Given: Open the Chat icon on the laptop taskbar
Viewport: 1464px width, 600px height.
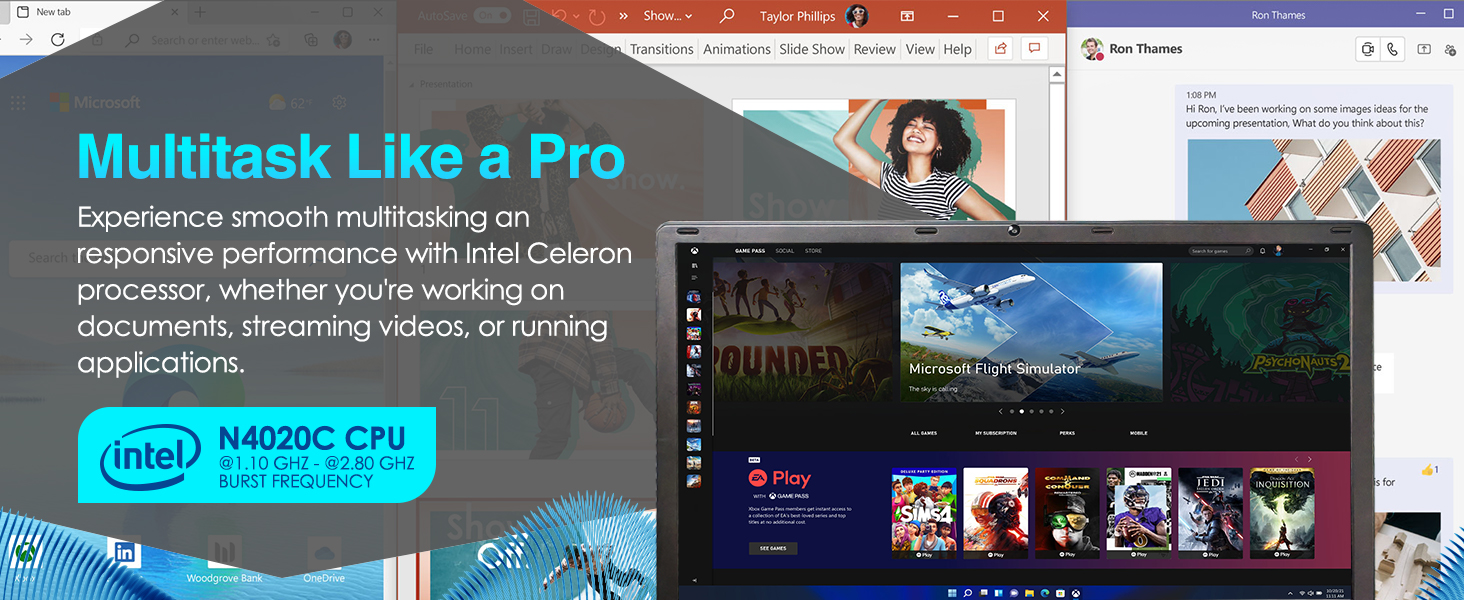Looking at the screenshot, I should [x=1014, y=593].
